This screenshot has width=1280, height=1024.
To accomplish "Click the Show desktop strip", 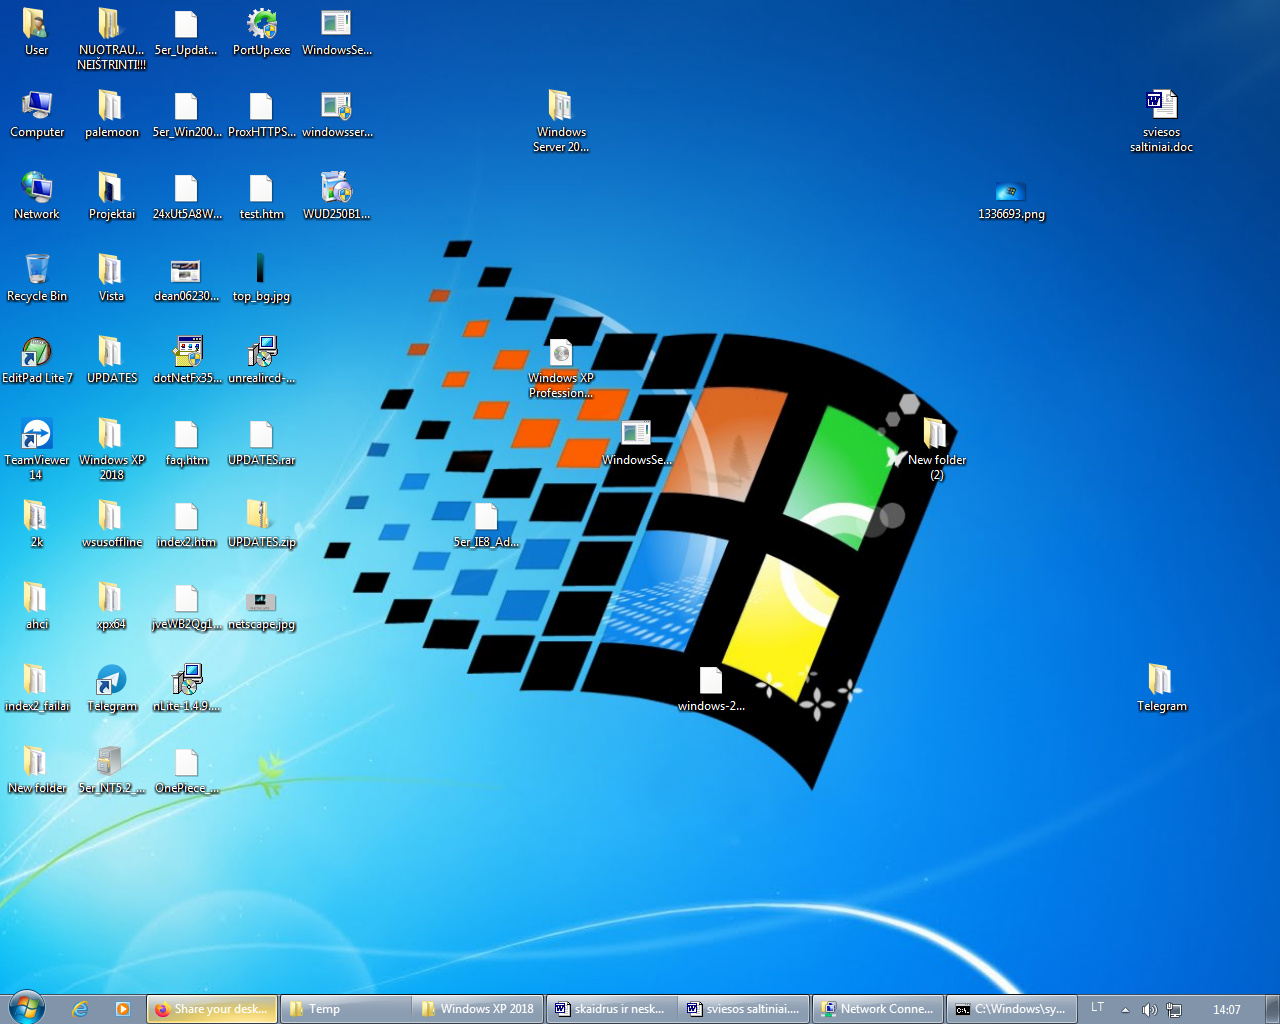I will pyautogui.click(x=1272, y=1009).
